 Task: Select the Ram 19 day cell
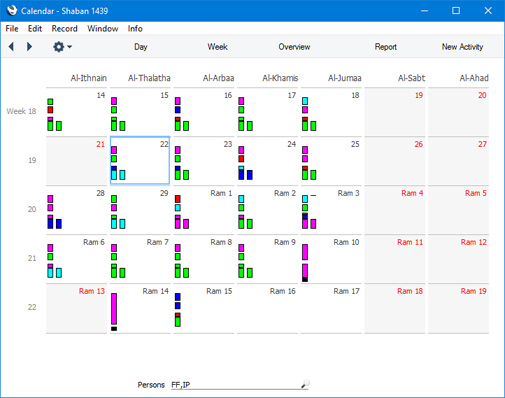point(458,307)
